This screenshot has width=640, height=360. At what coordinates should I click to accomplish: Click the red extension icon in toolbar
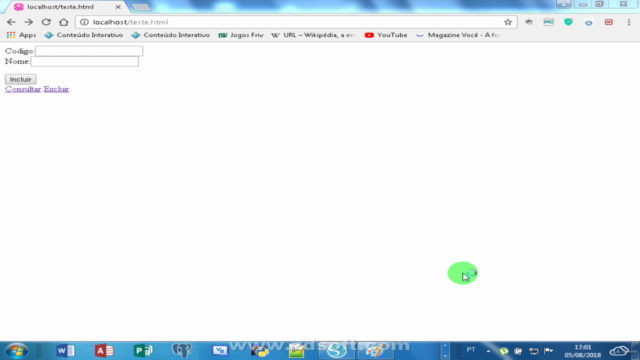point(609,22)
